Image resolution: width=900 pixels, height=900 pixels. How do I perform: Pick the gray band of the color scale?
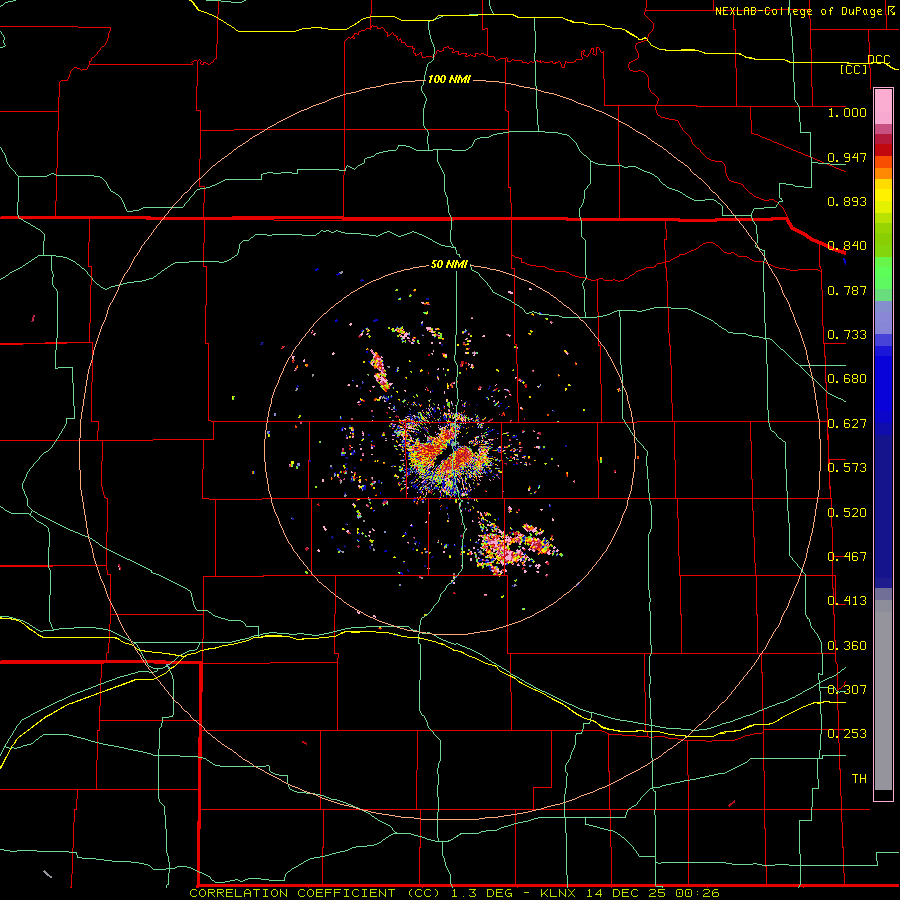tap(883, 695)
